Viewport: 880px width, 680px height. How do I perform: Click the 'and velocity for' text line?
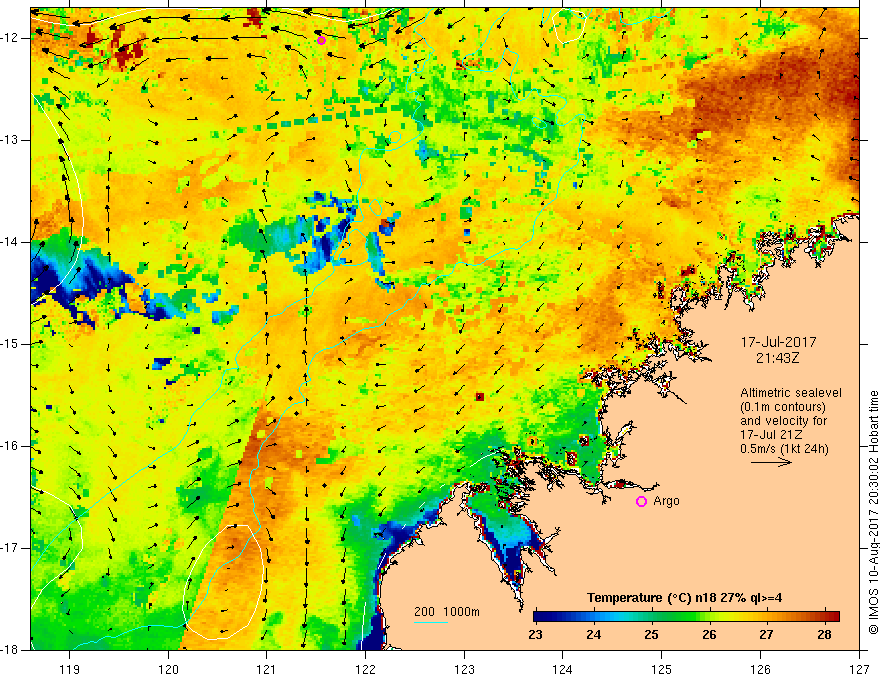click(x=783, y=420)
